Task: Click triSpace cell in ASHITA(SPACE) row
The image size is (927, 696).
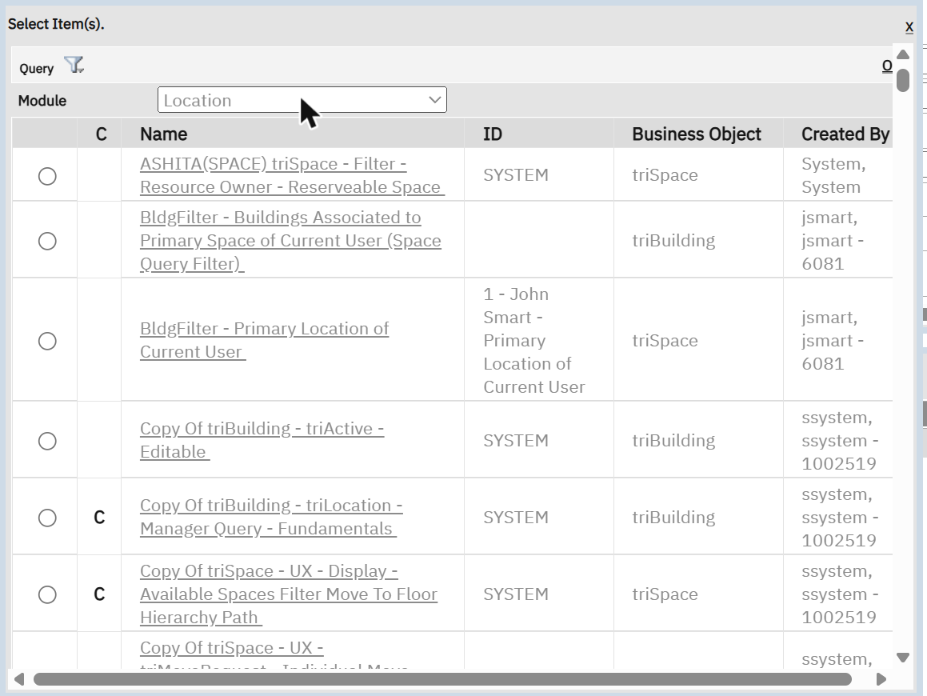Action: click(665, 176)
